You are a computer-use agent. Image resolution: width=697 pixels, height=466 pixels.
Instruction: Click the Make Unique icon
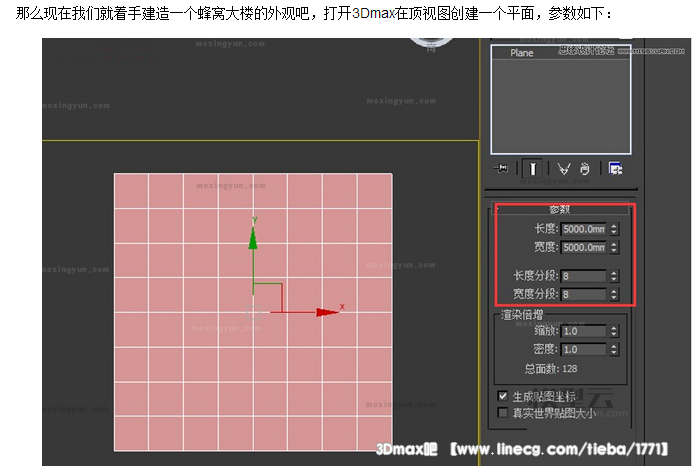564,169
